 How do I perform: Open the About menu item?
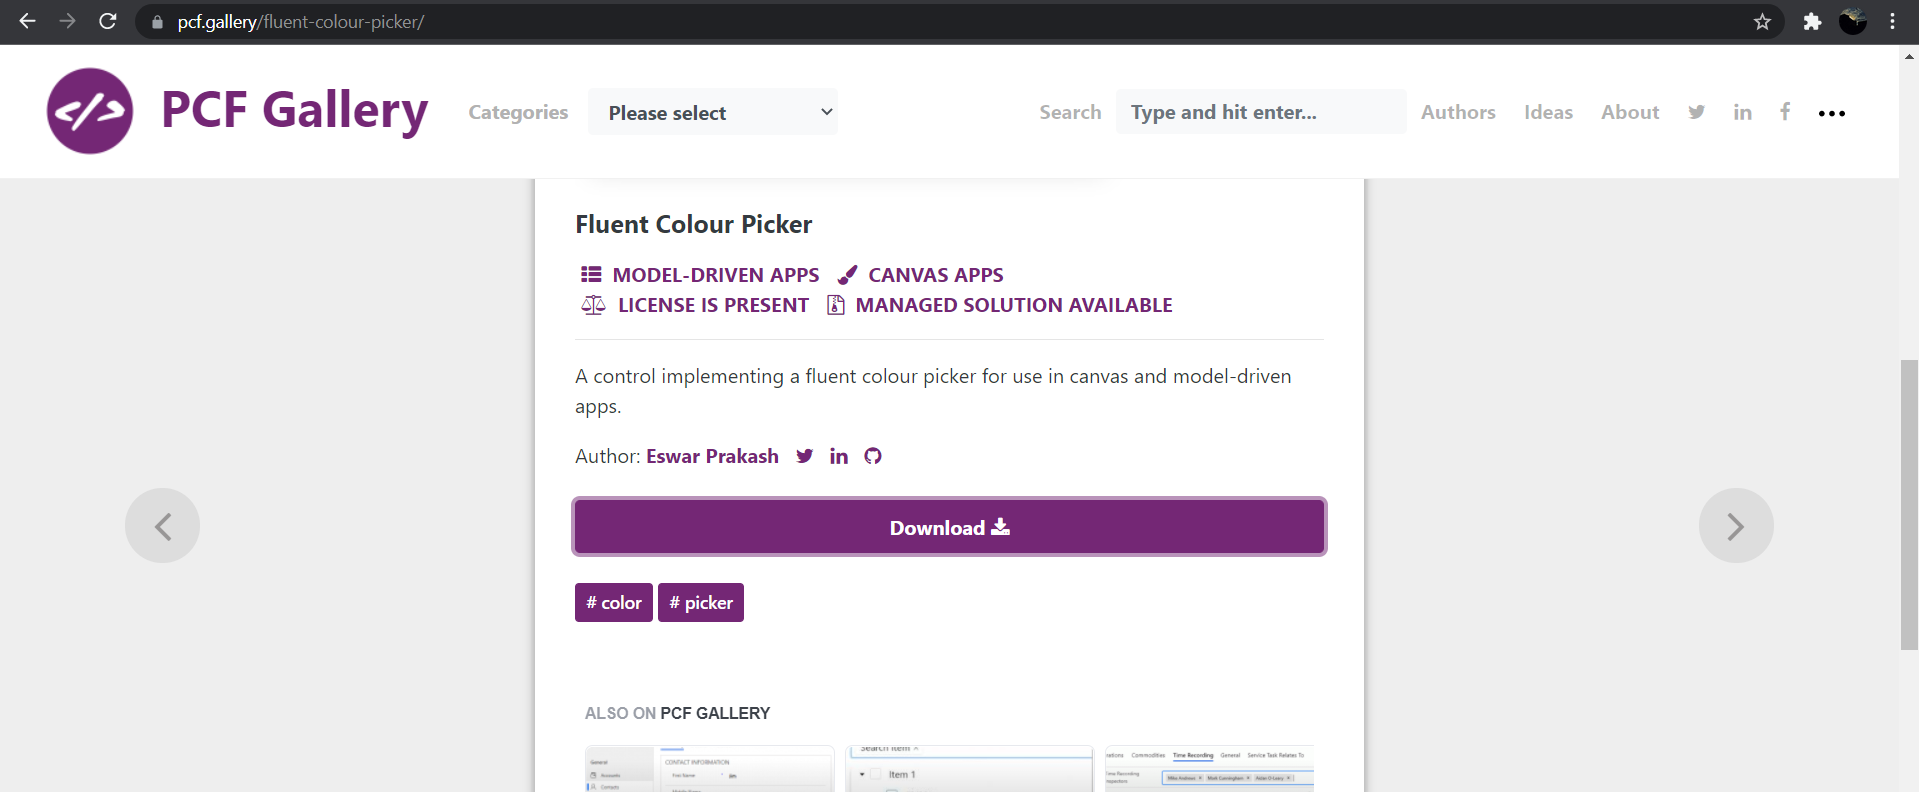[1630, 112]
